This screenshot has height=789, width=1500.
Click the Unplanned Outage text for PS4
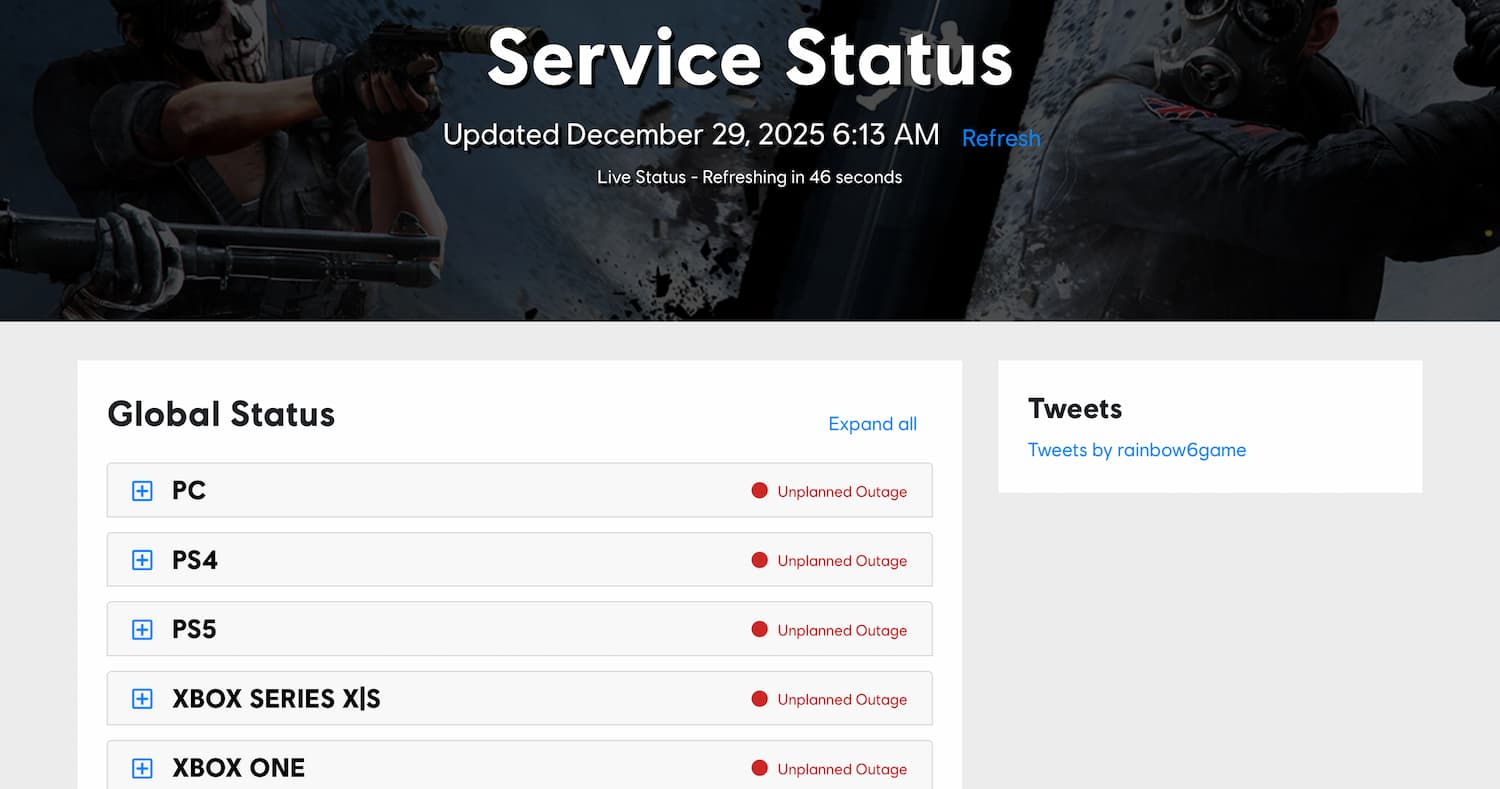[x=842, y=561]
